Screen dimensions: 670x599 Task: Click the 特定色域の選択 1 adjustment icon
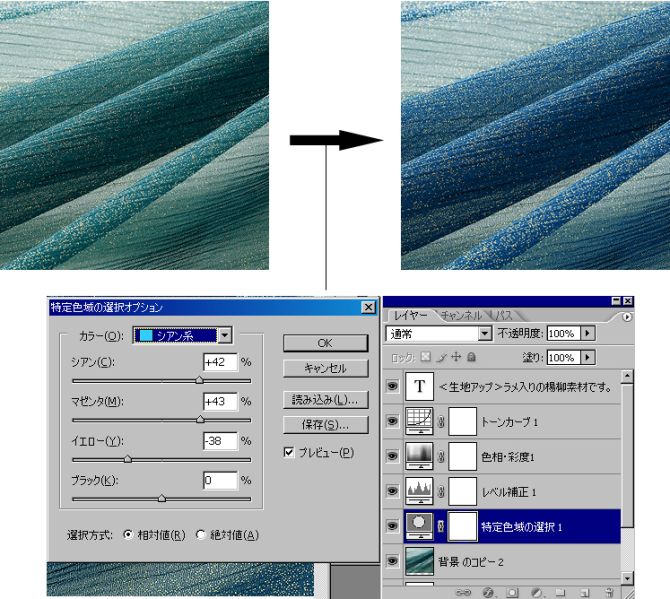pyautogui.click(x=419, y=526)
